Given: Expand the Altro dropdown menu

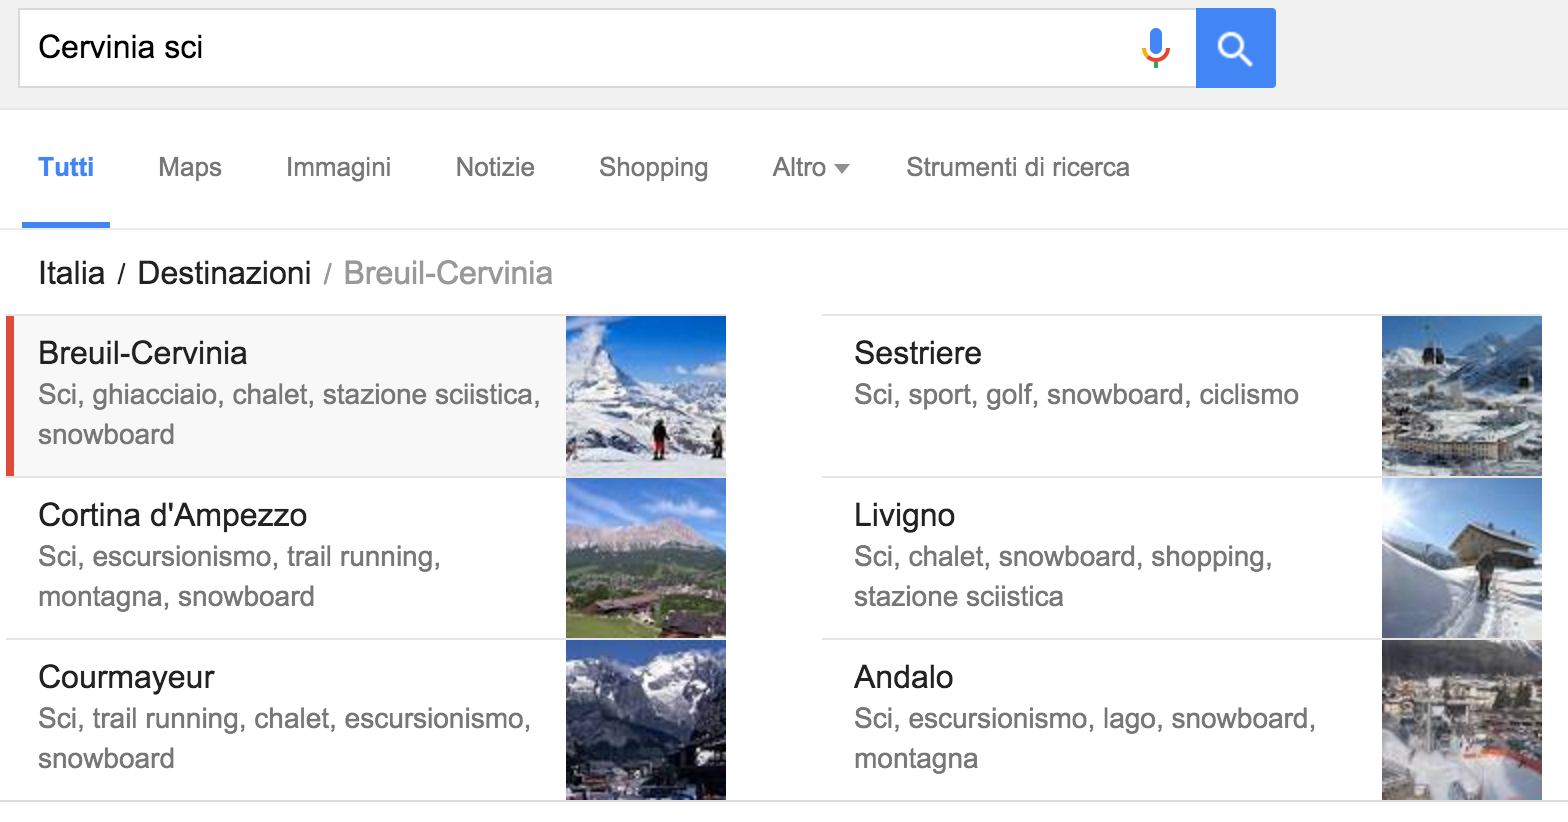Looking at the screenshot, I should click(x=810, y=167).
